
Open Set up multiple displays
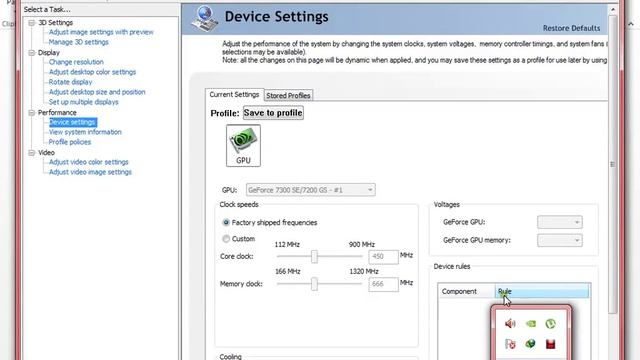click(x=84, y=102)
